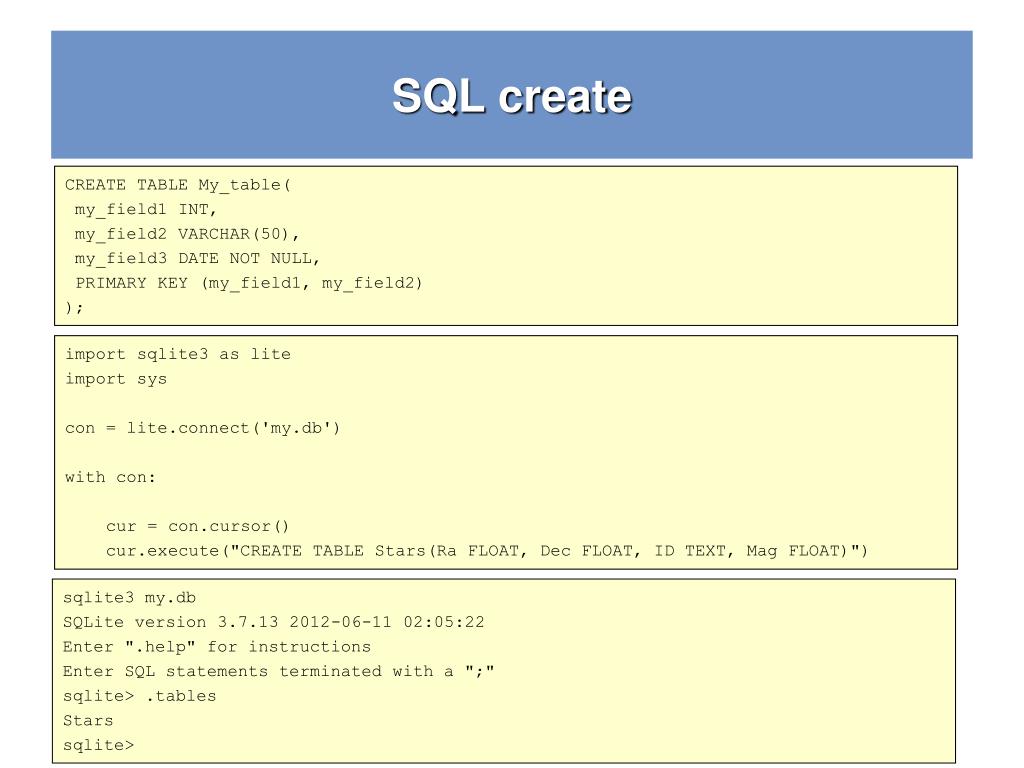Click the "my_field3 DATE NOT NULL," line
The image size is (1024, 768).
click(x=197, y=259)
